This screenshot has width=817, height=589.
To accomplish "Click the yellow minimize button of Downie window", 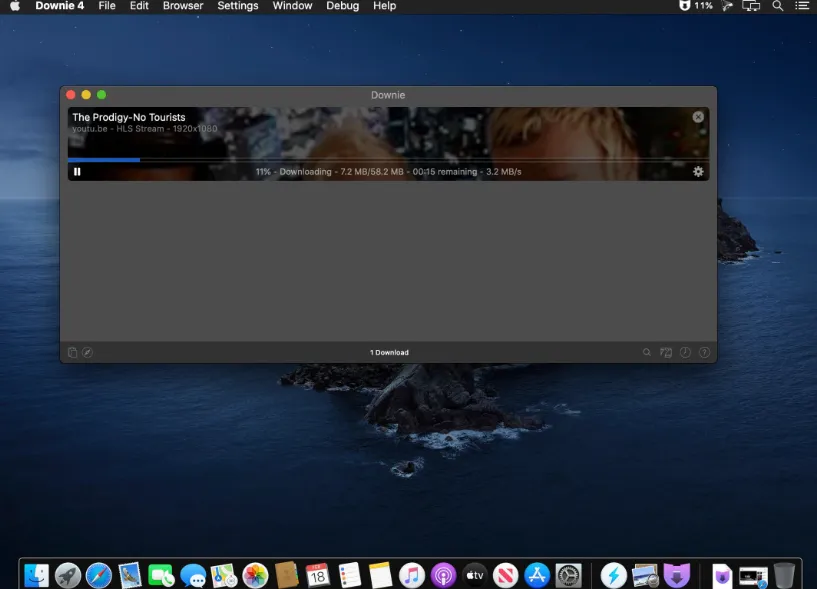I will [x=86, y=94].
